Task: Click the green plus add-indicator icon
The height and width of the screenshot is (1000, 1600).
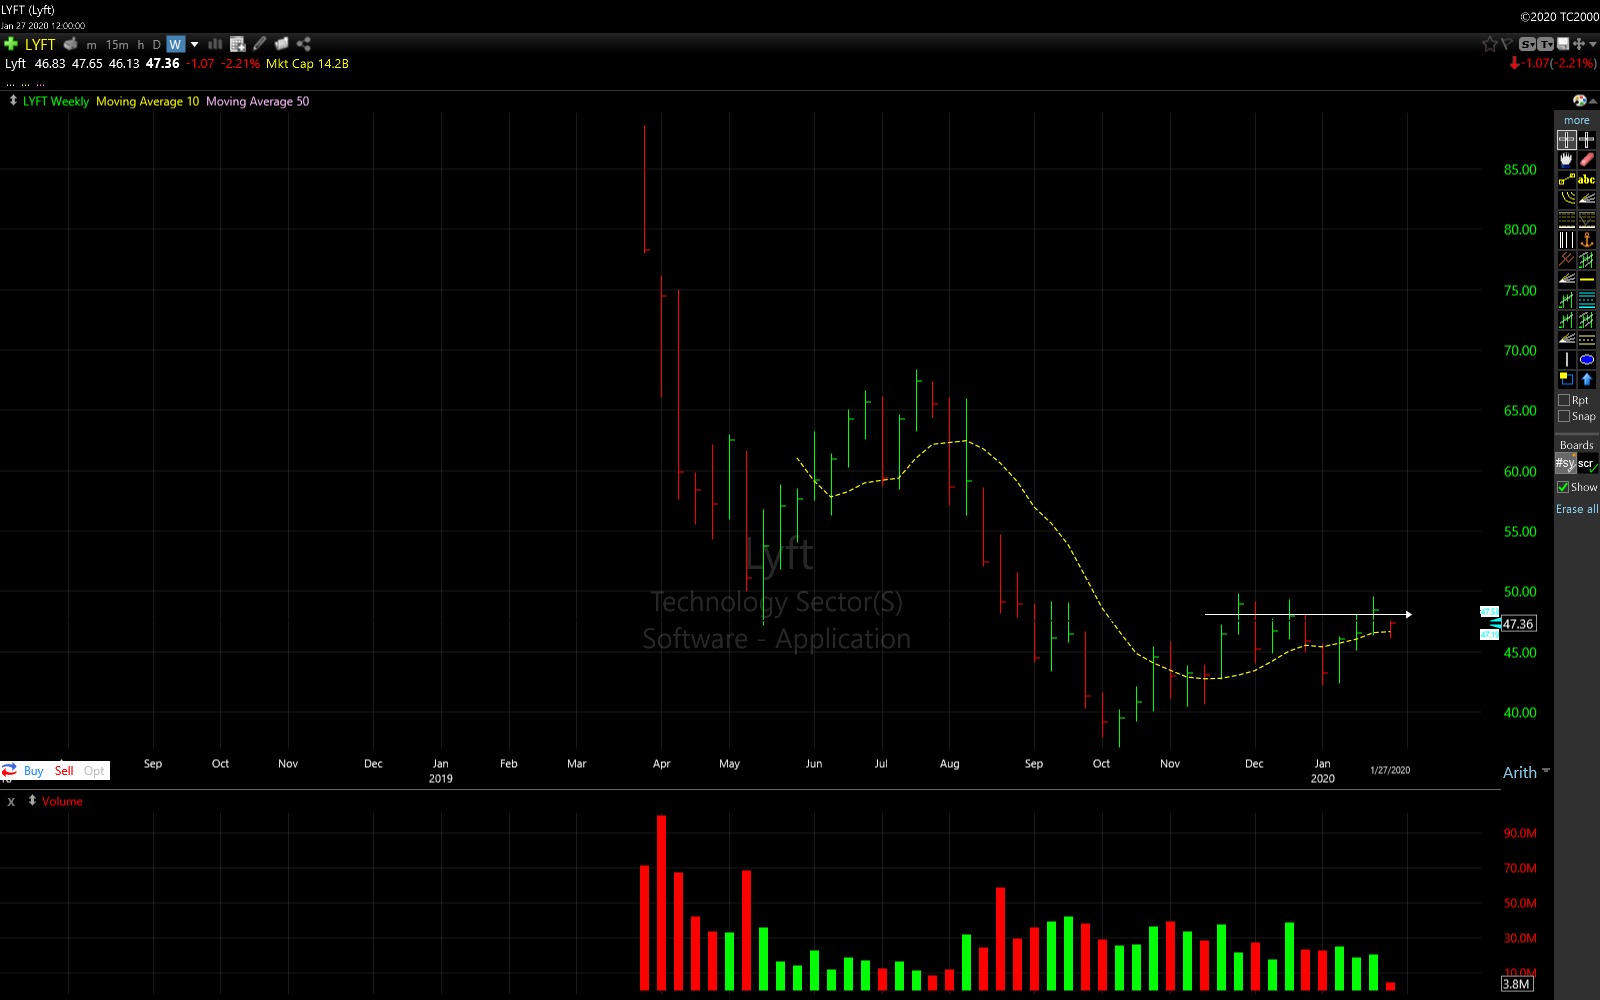Action: [11, 44]
